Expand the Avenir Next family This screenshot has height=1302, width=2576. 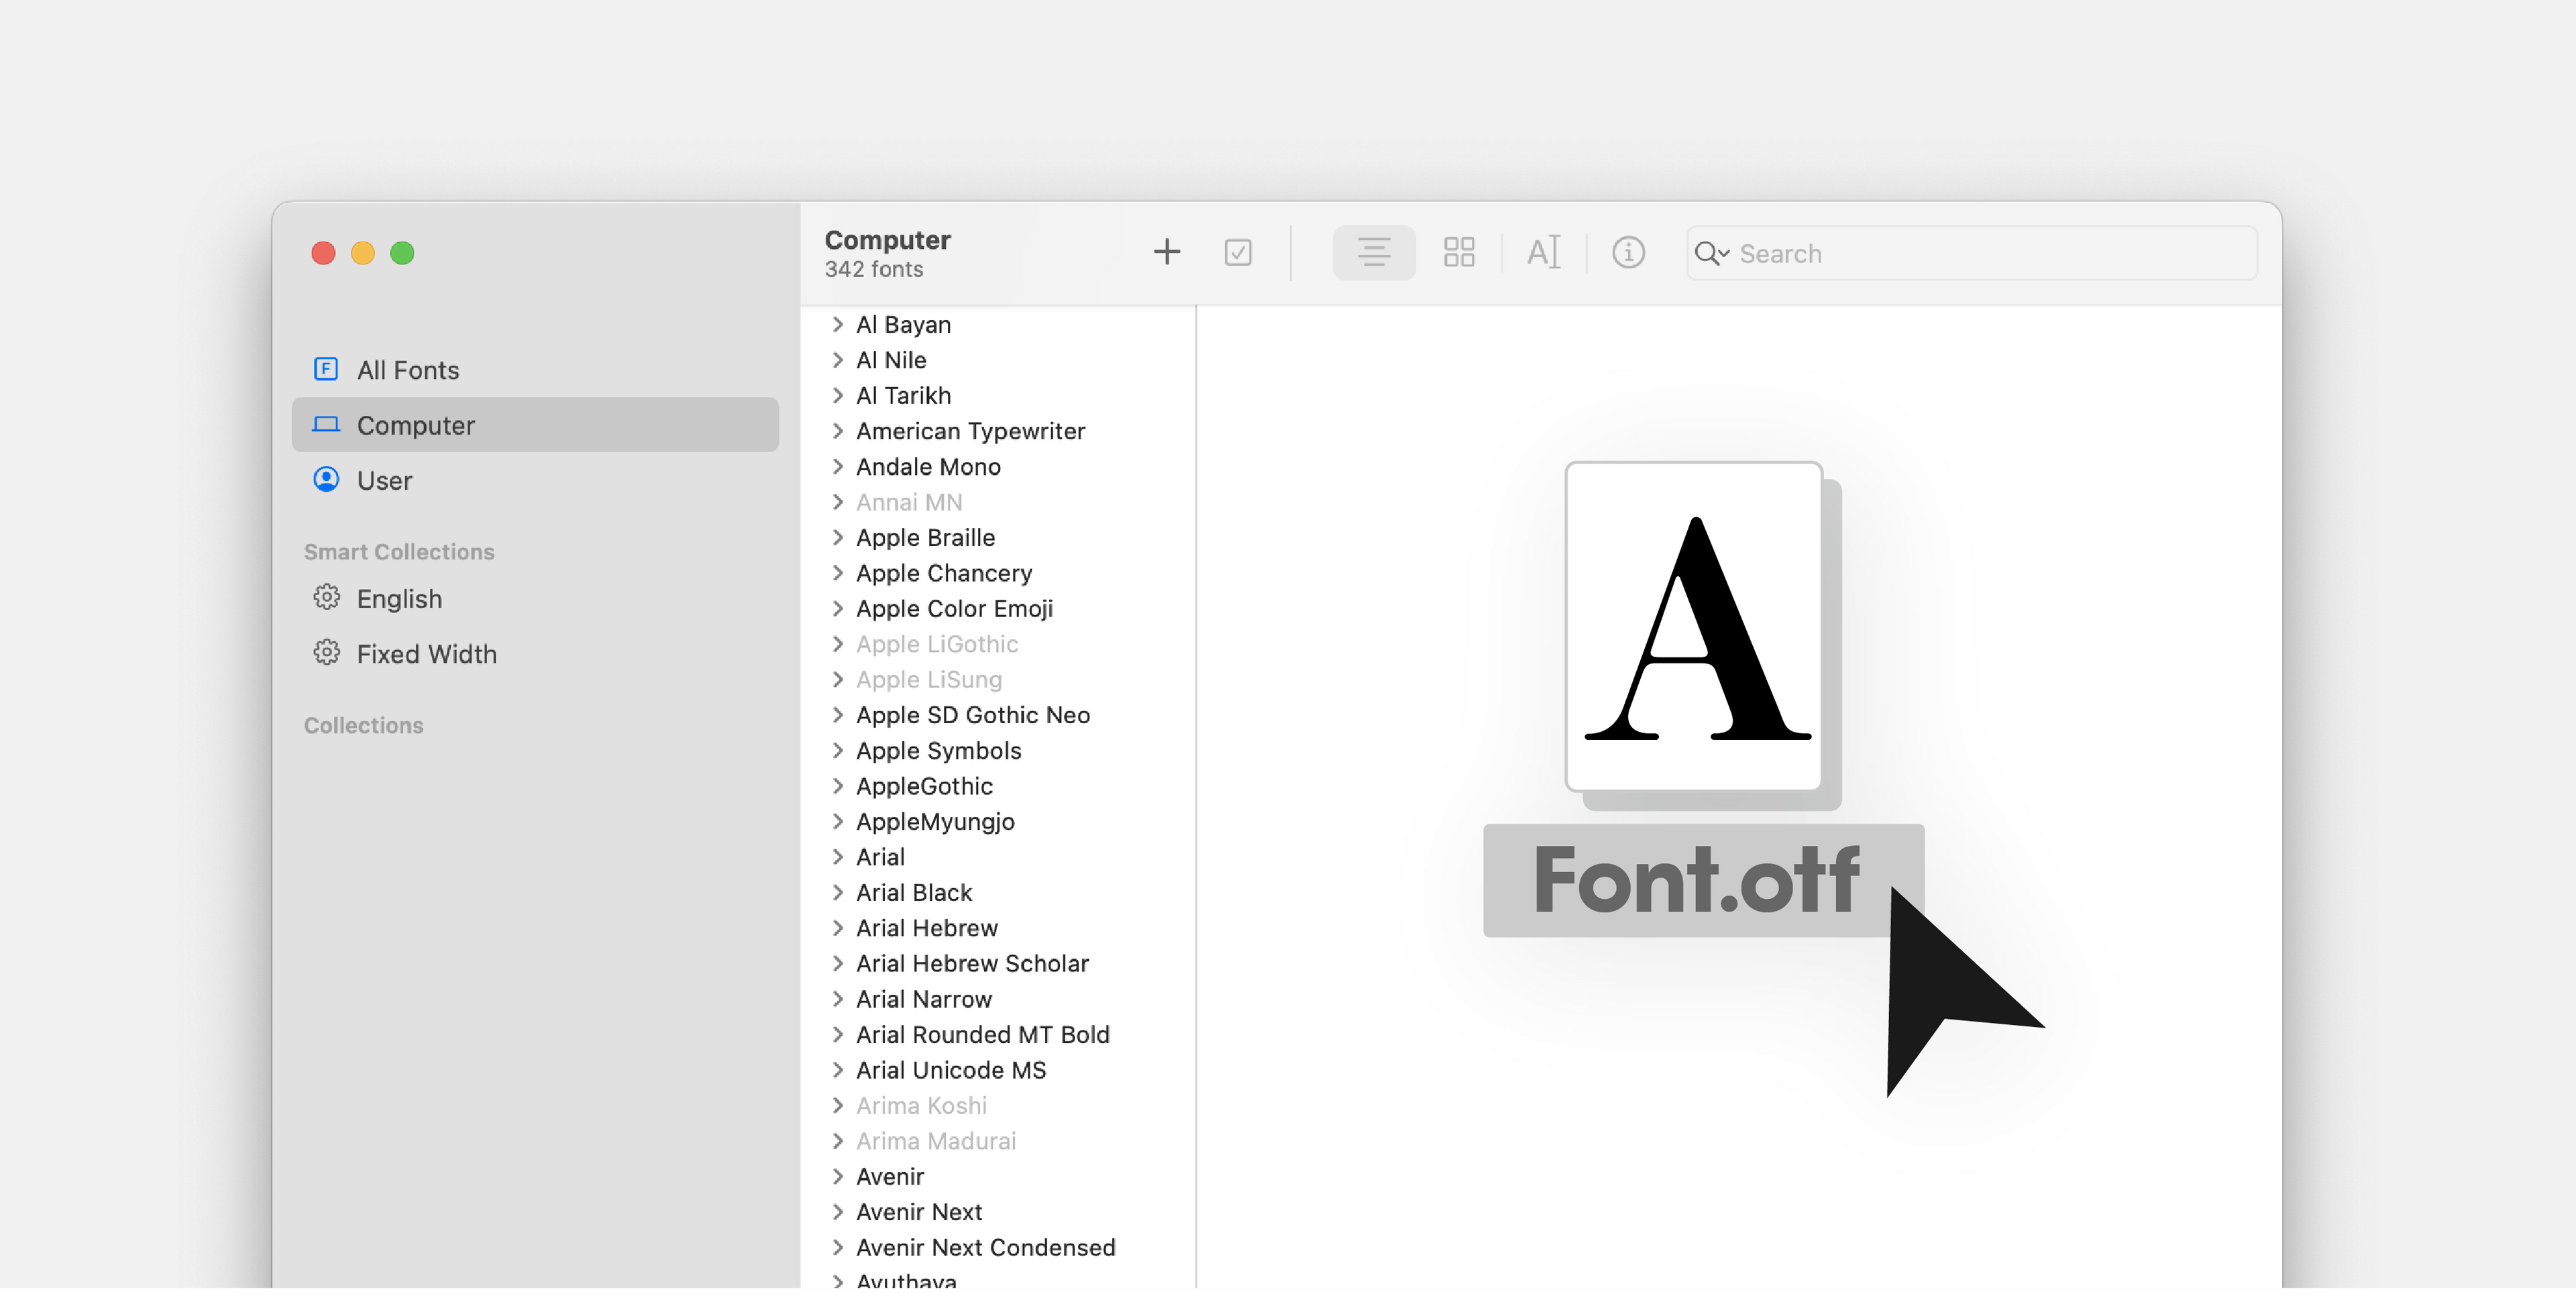[x=838, y=1212]
